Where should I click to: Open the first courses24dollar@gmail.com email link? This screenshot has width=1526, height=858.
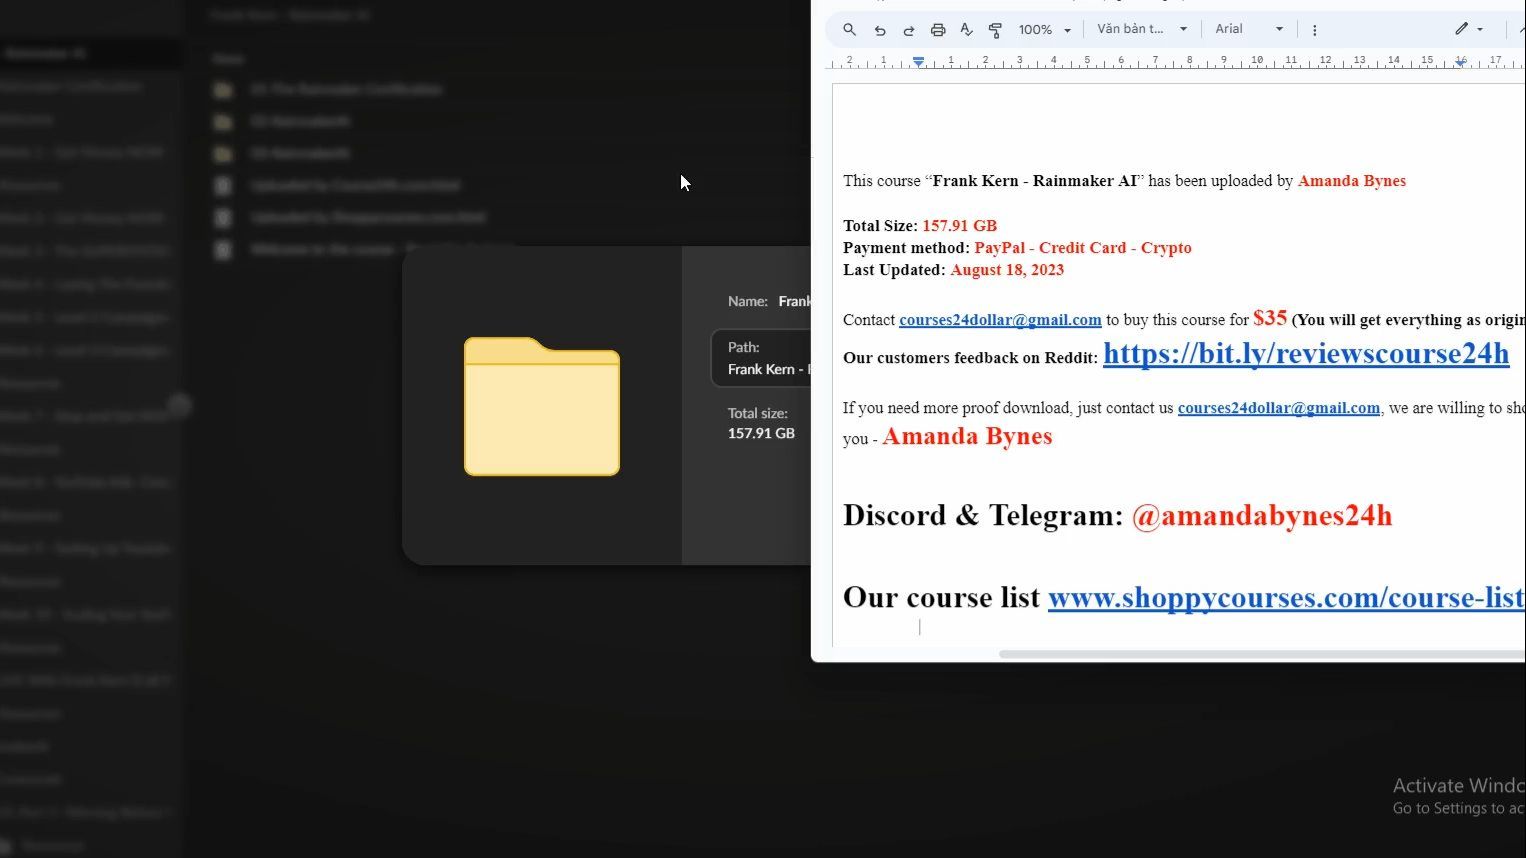(x=1000, y=320)
